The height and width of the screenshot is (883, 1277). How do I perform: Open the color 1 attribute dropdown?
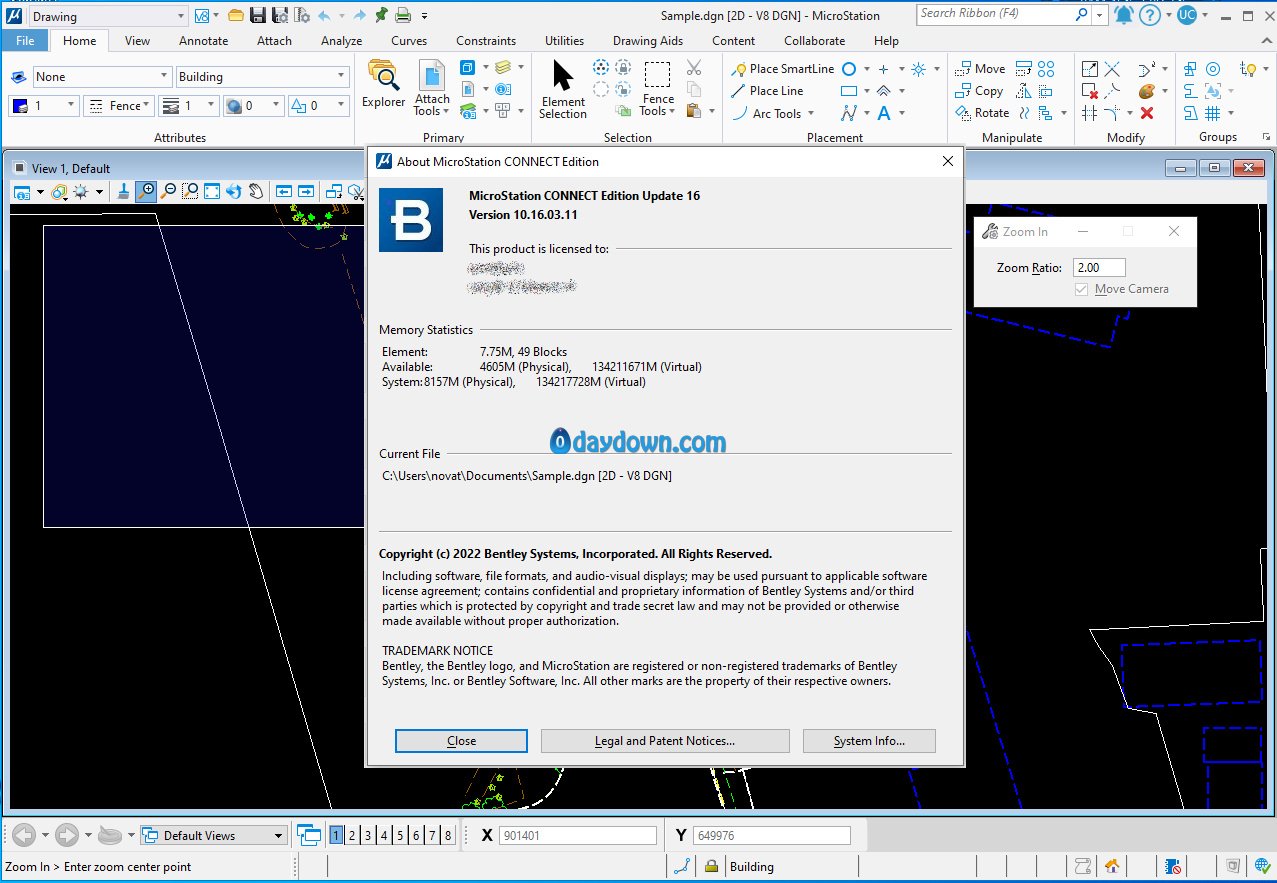[x=43, y=105]
